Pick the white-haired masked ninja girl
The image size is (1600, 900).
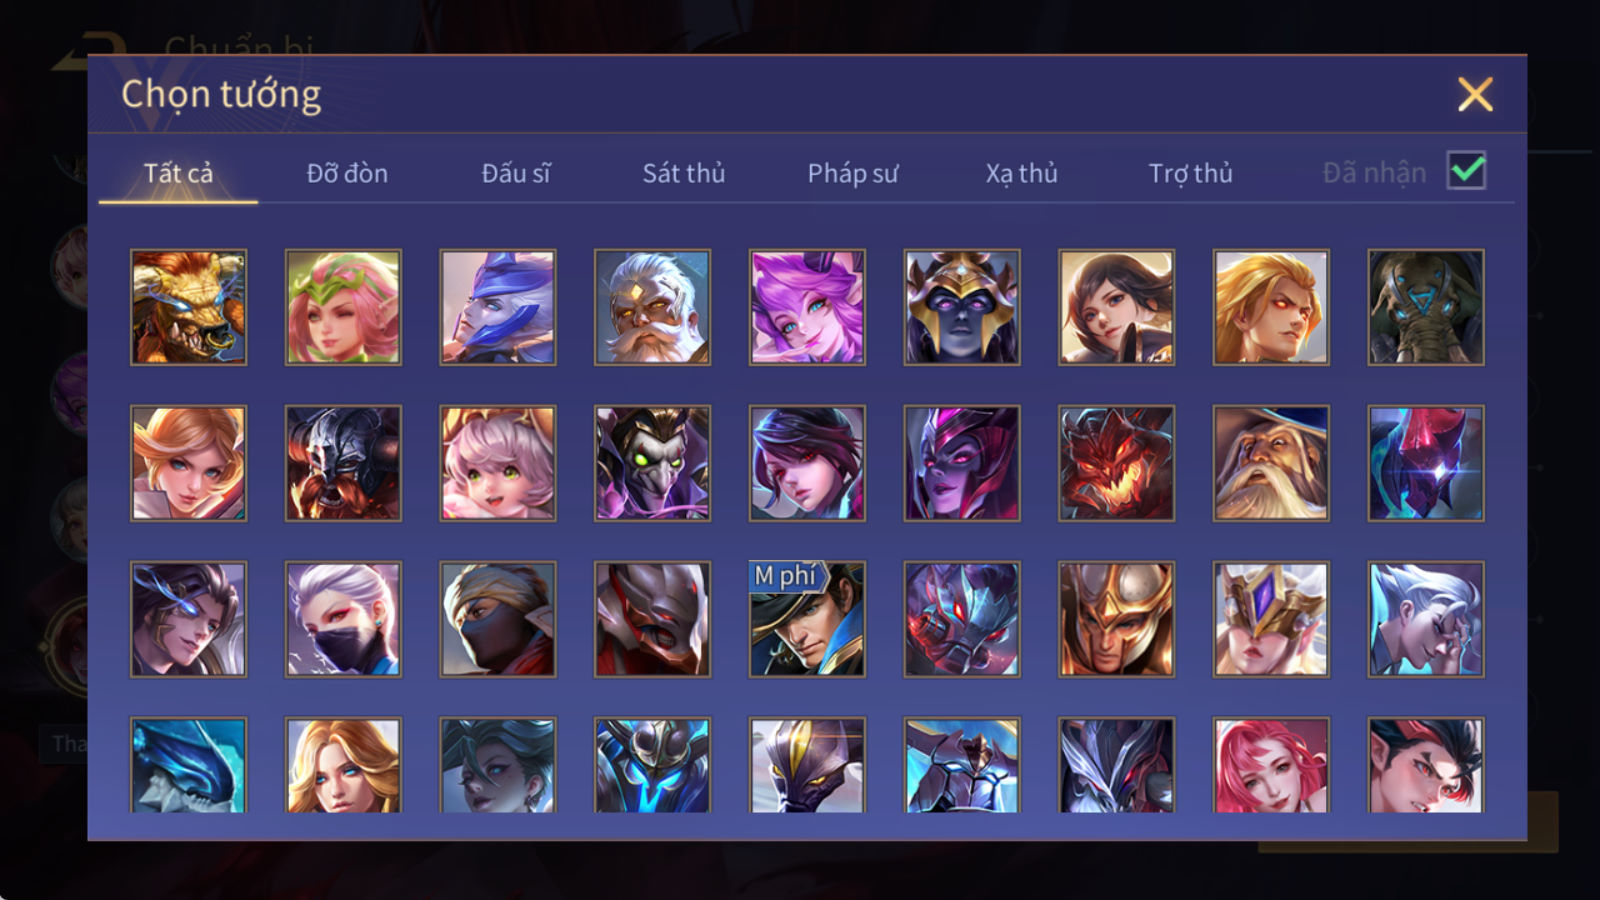(343, 619)
